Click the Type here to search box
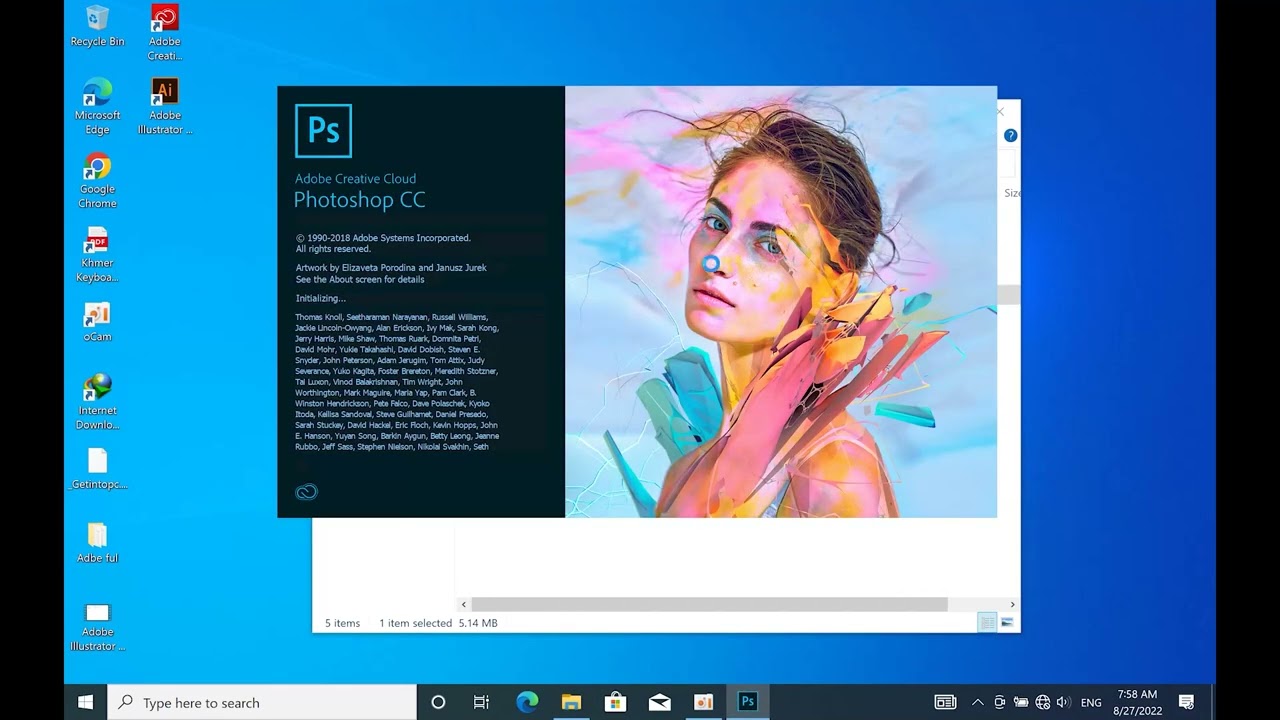This screenshot has height=720, width=1280. pos(262,702)
